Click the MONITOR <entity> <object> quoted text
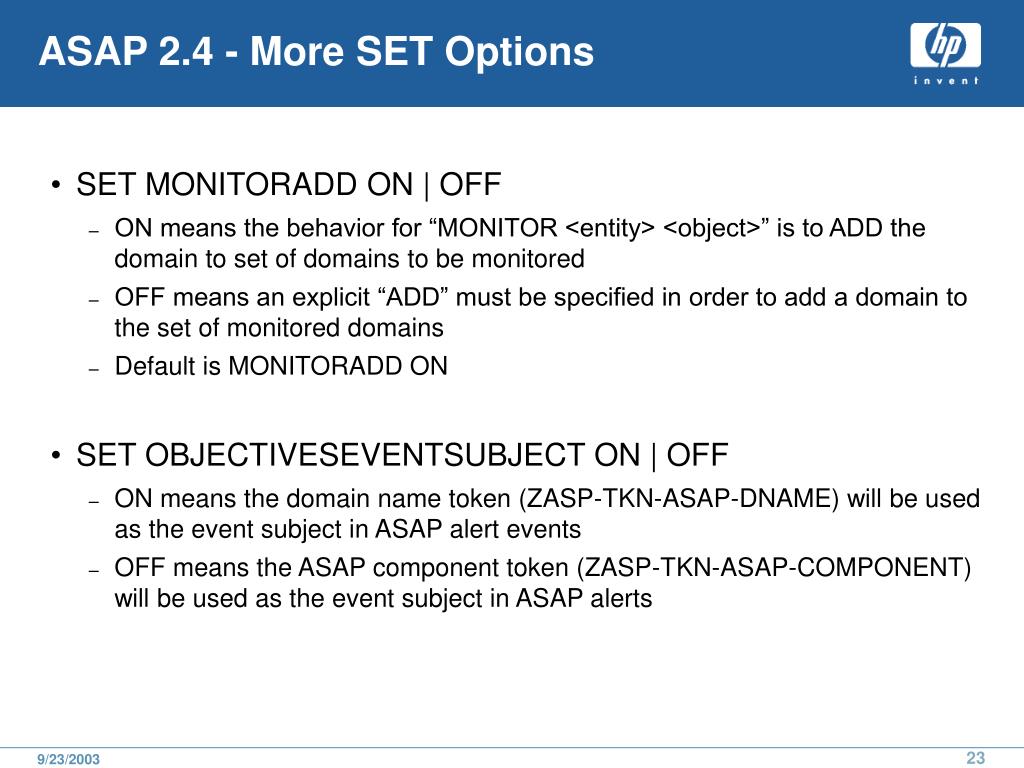The image size is (1024, 768). (x=600, y=228)
